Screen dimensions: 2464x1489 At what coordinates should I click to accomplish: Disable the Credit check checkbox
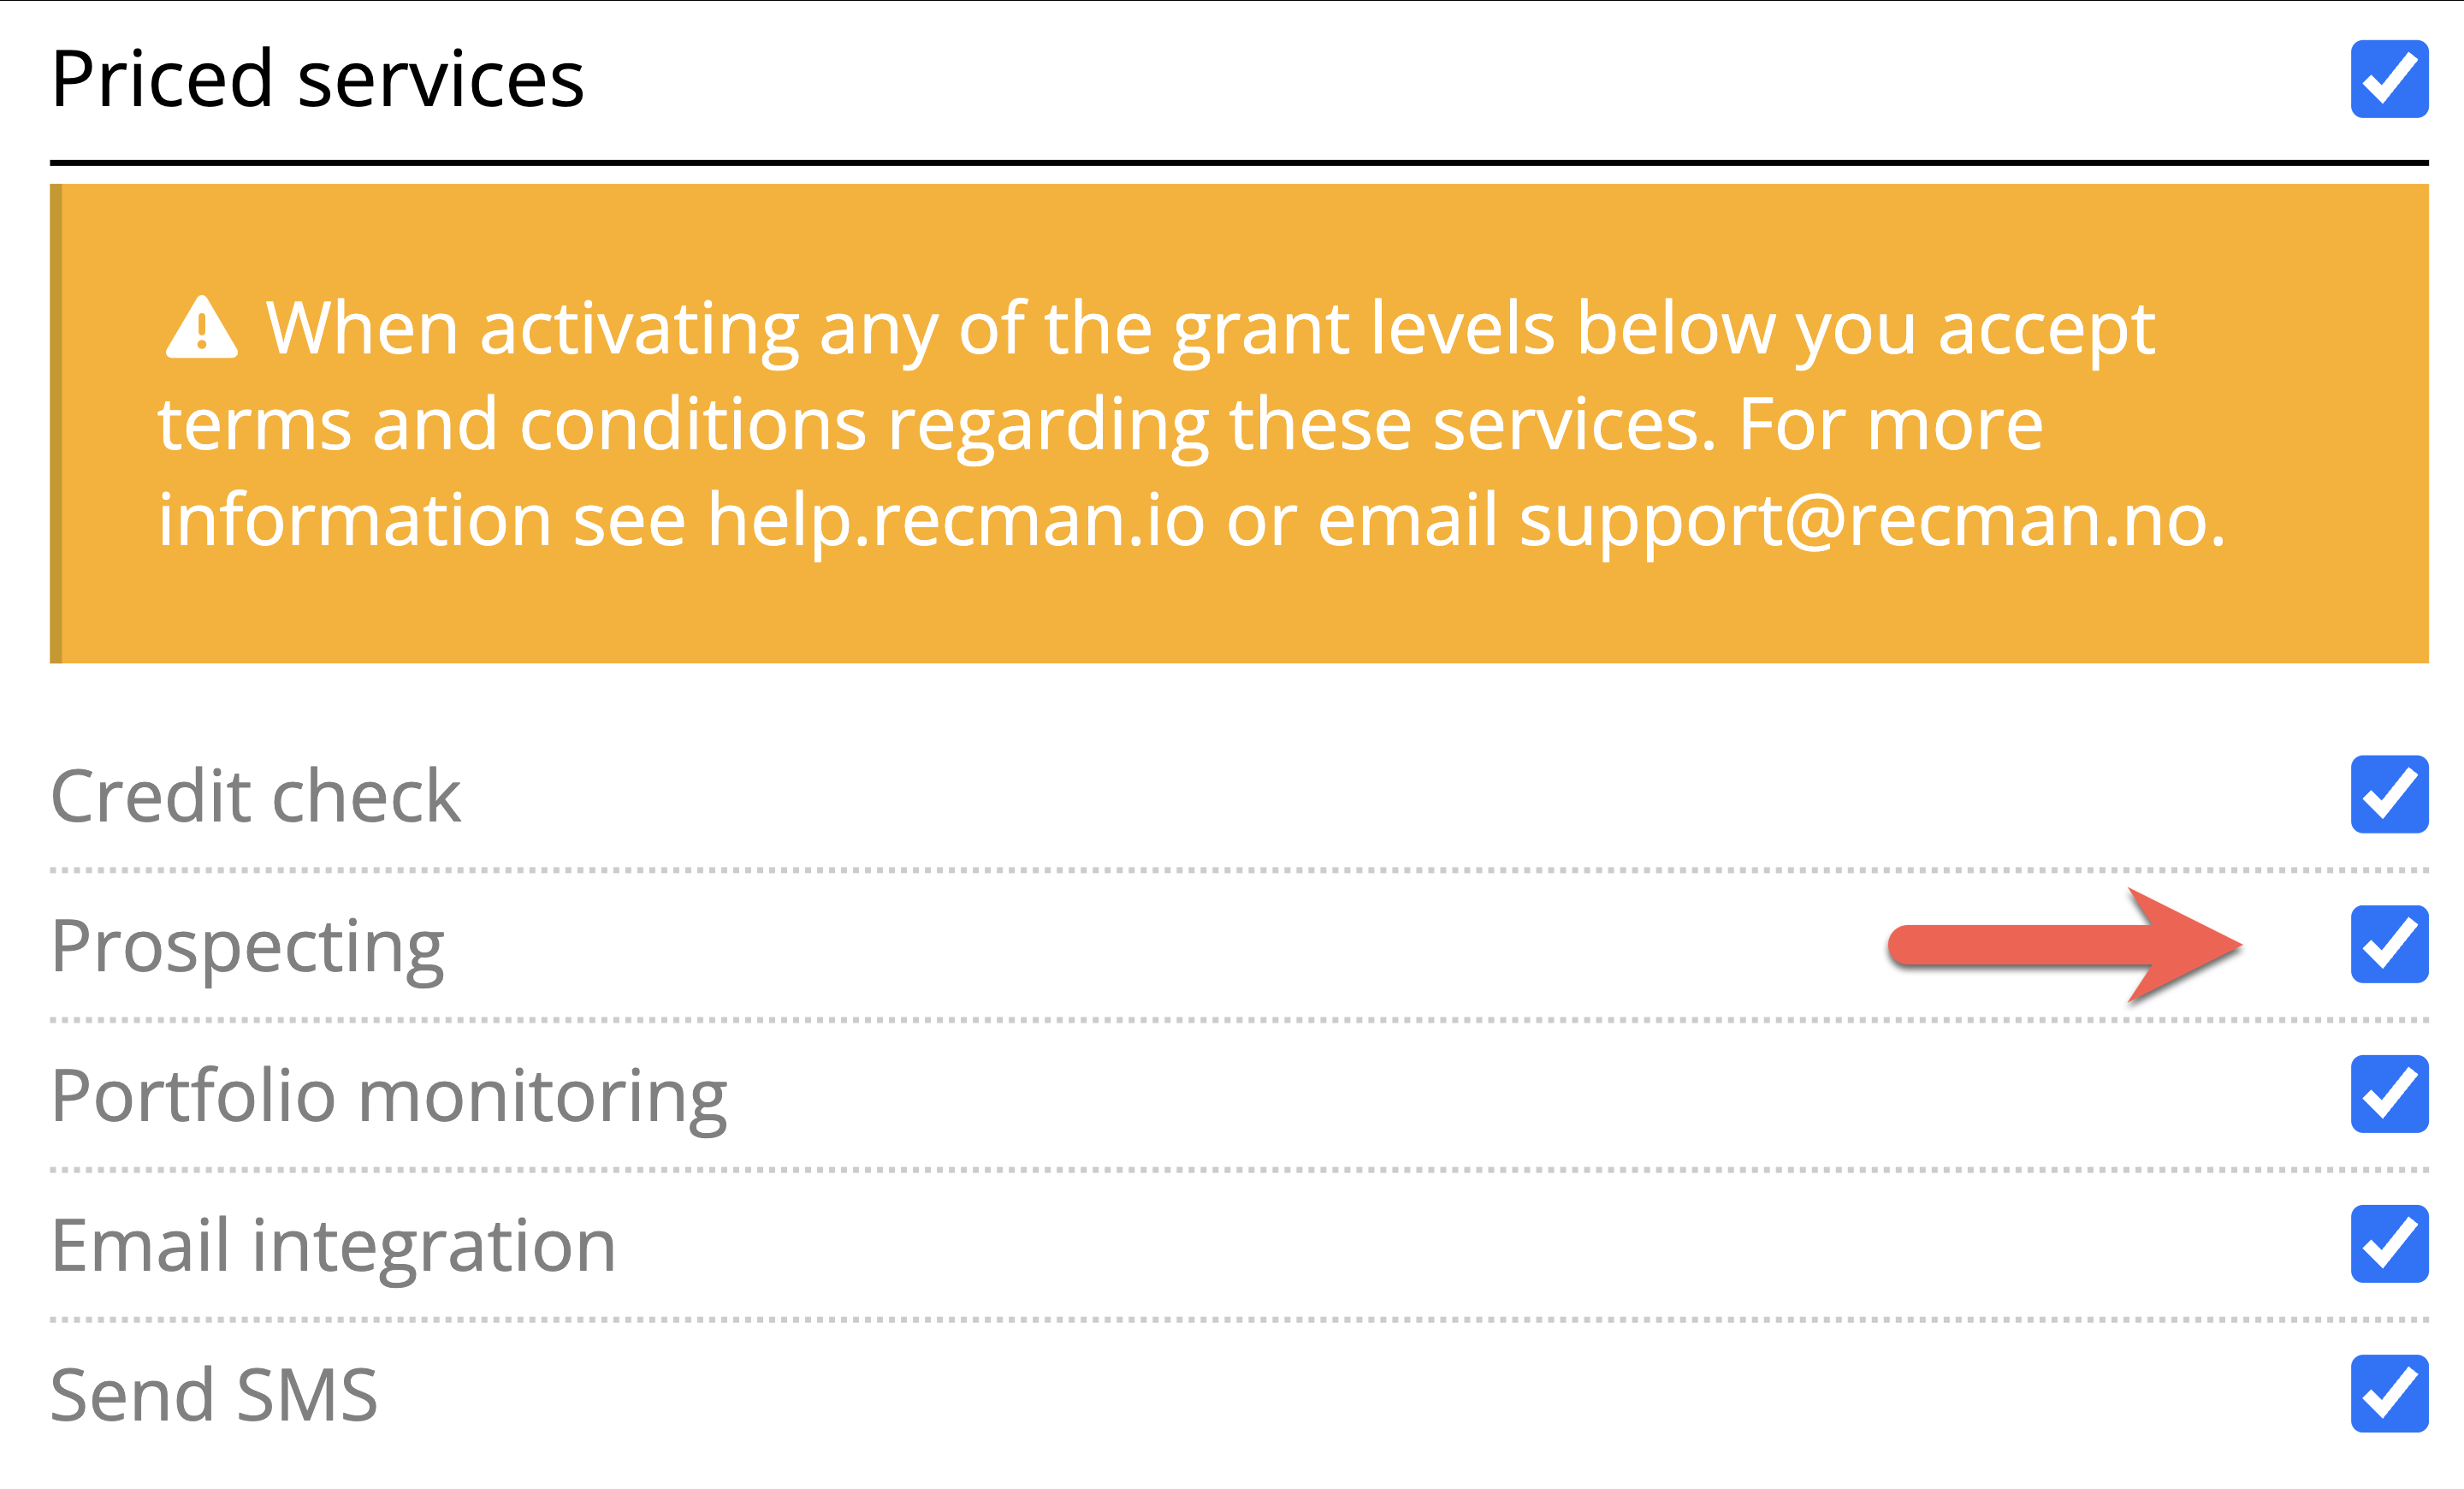2389,794
